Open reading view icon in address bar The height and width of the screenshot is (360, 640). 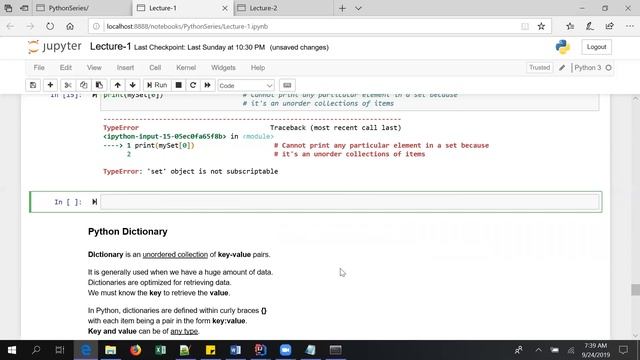click(x=525, y=27)
